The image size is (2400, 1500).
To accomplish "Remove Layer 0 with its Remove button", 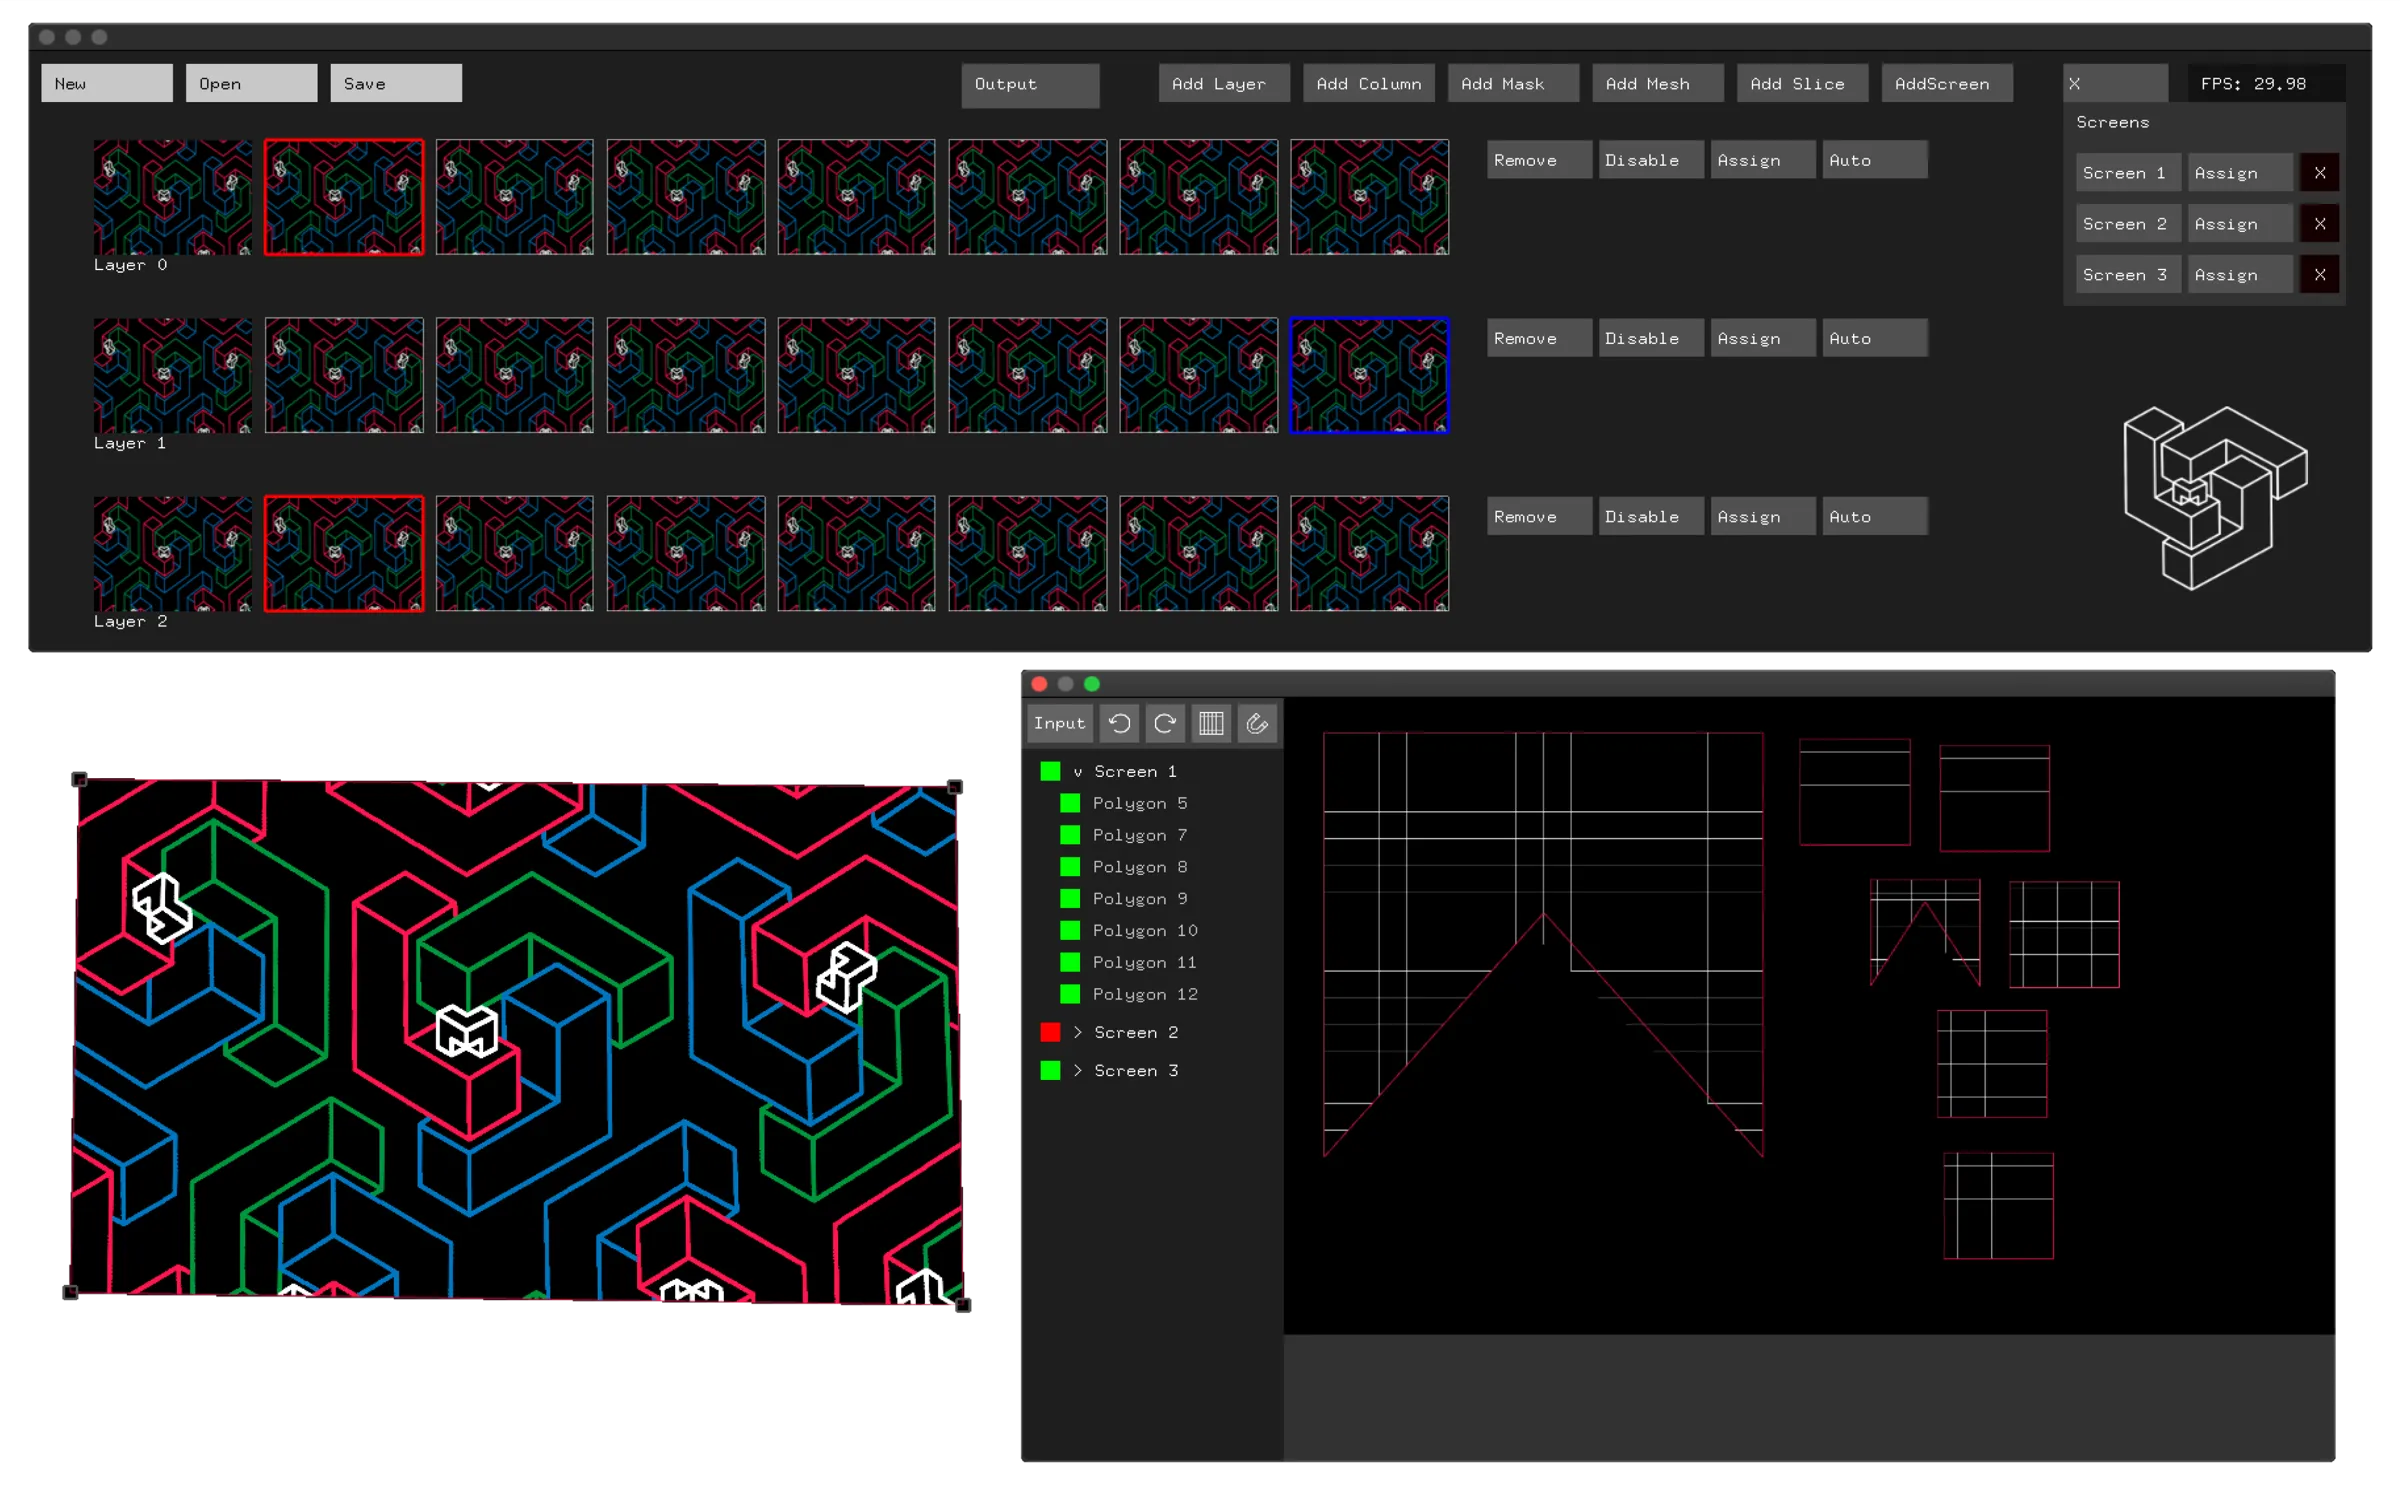I will click(x=1539, y=160).
